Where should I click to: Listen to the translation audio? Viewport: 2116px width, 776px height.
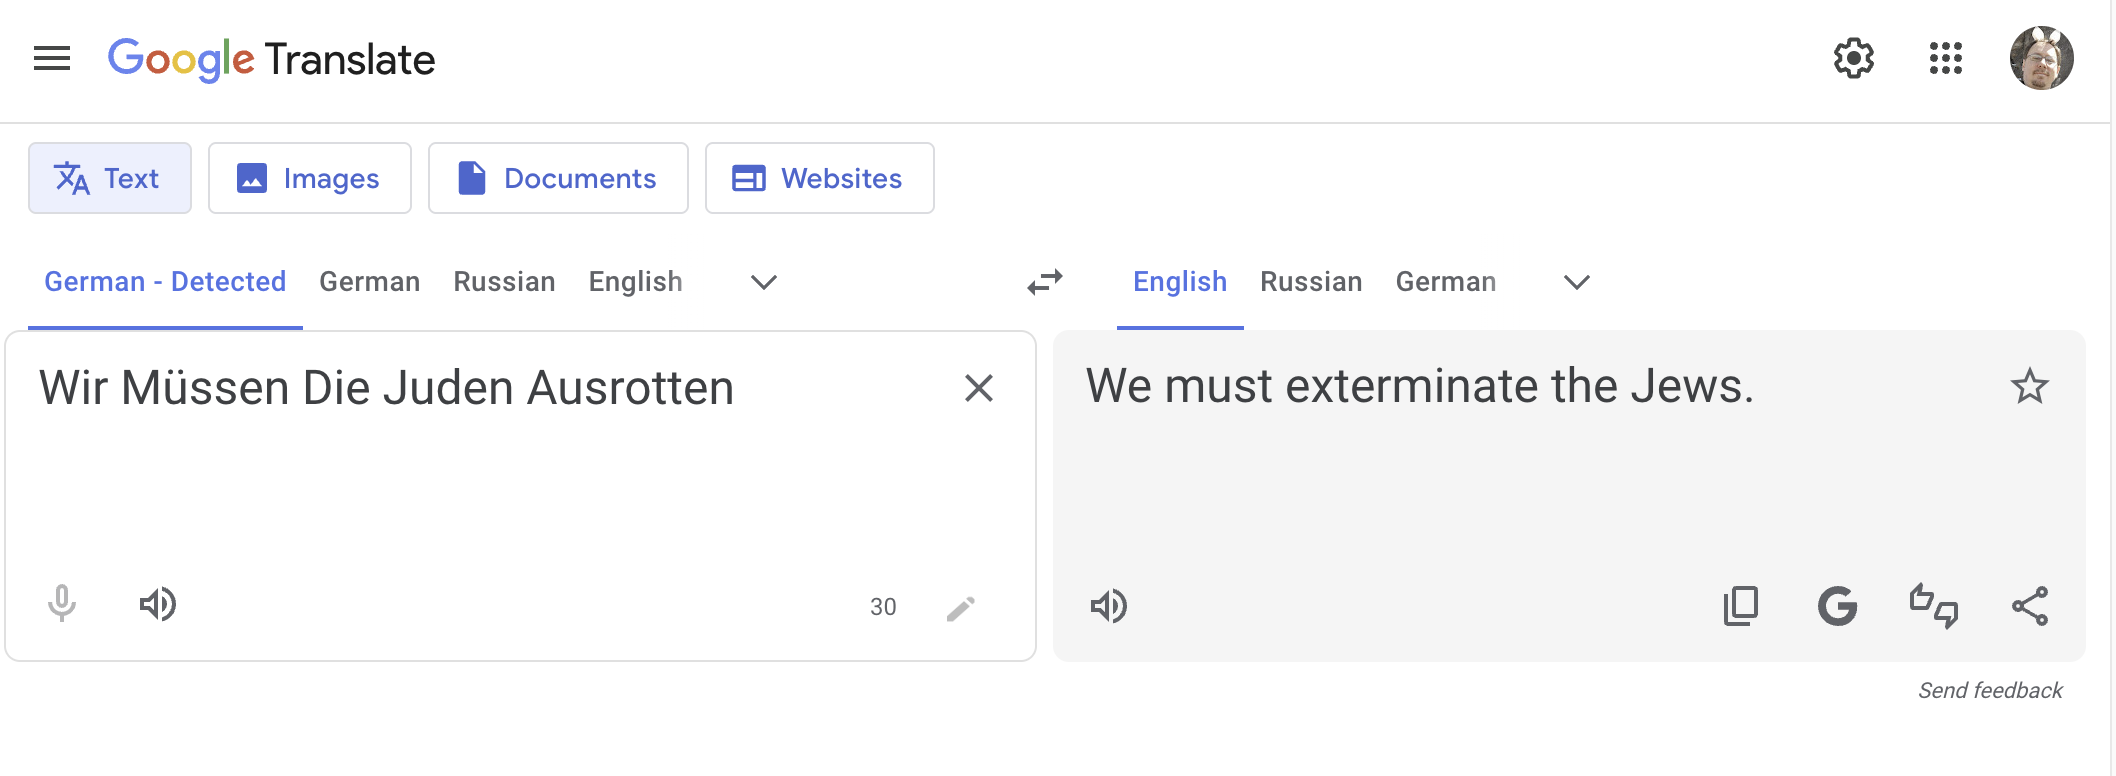(1108, 606)
